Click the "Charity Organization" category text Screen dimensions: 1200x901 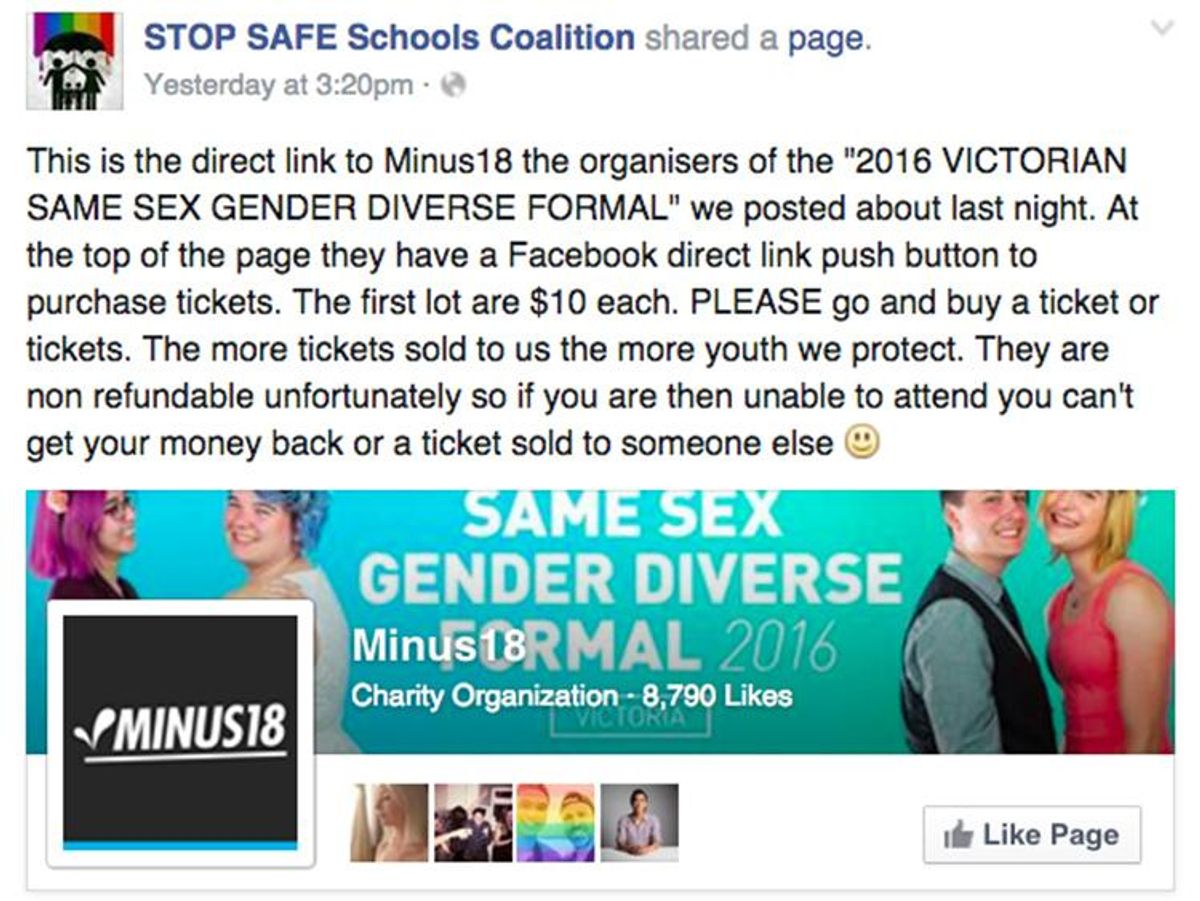(x=483, y=695)
